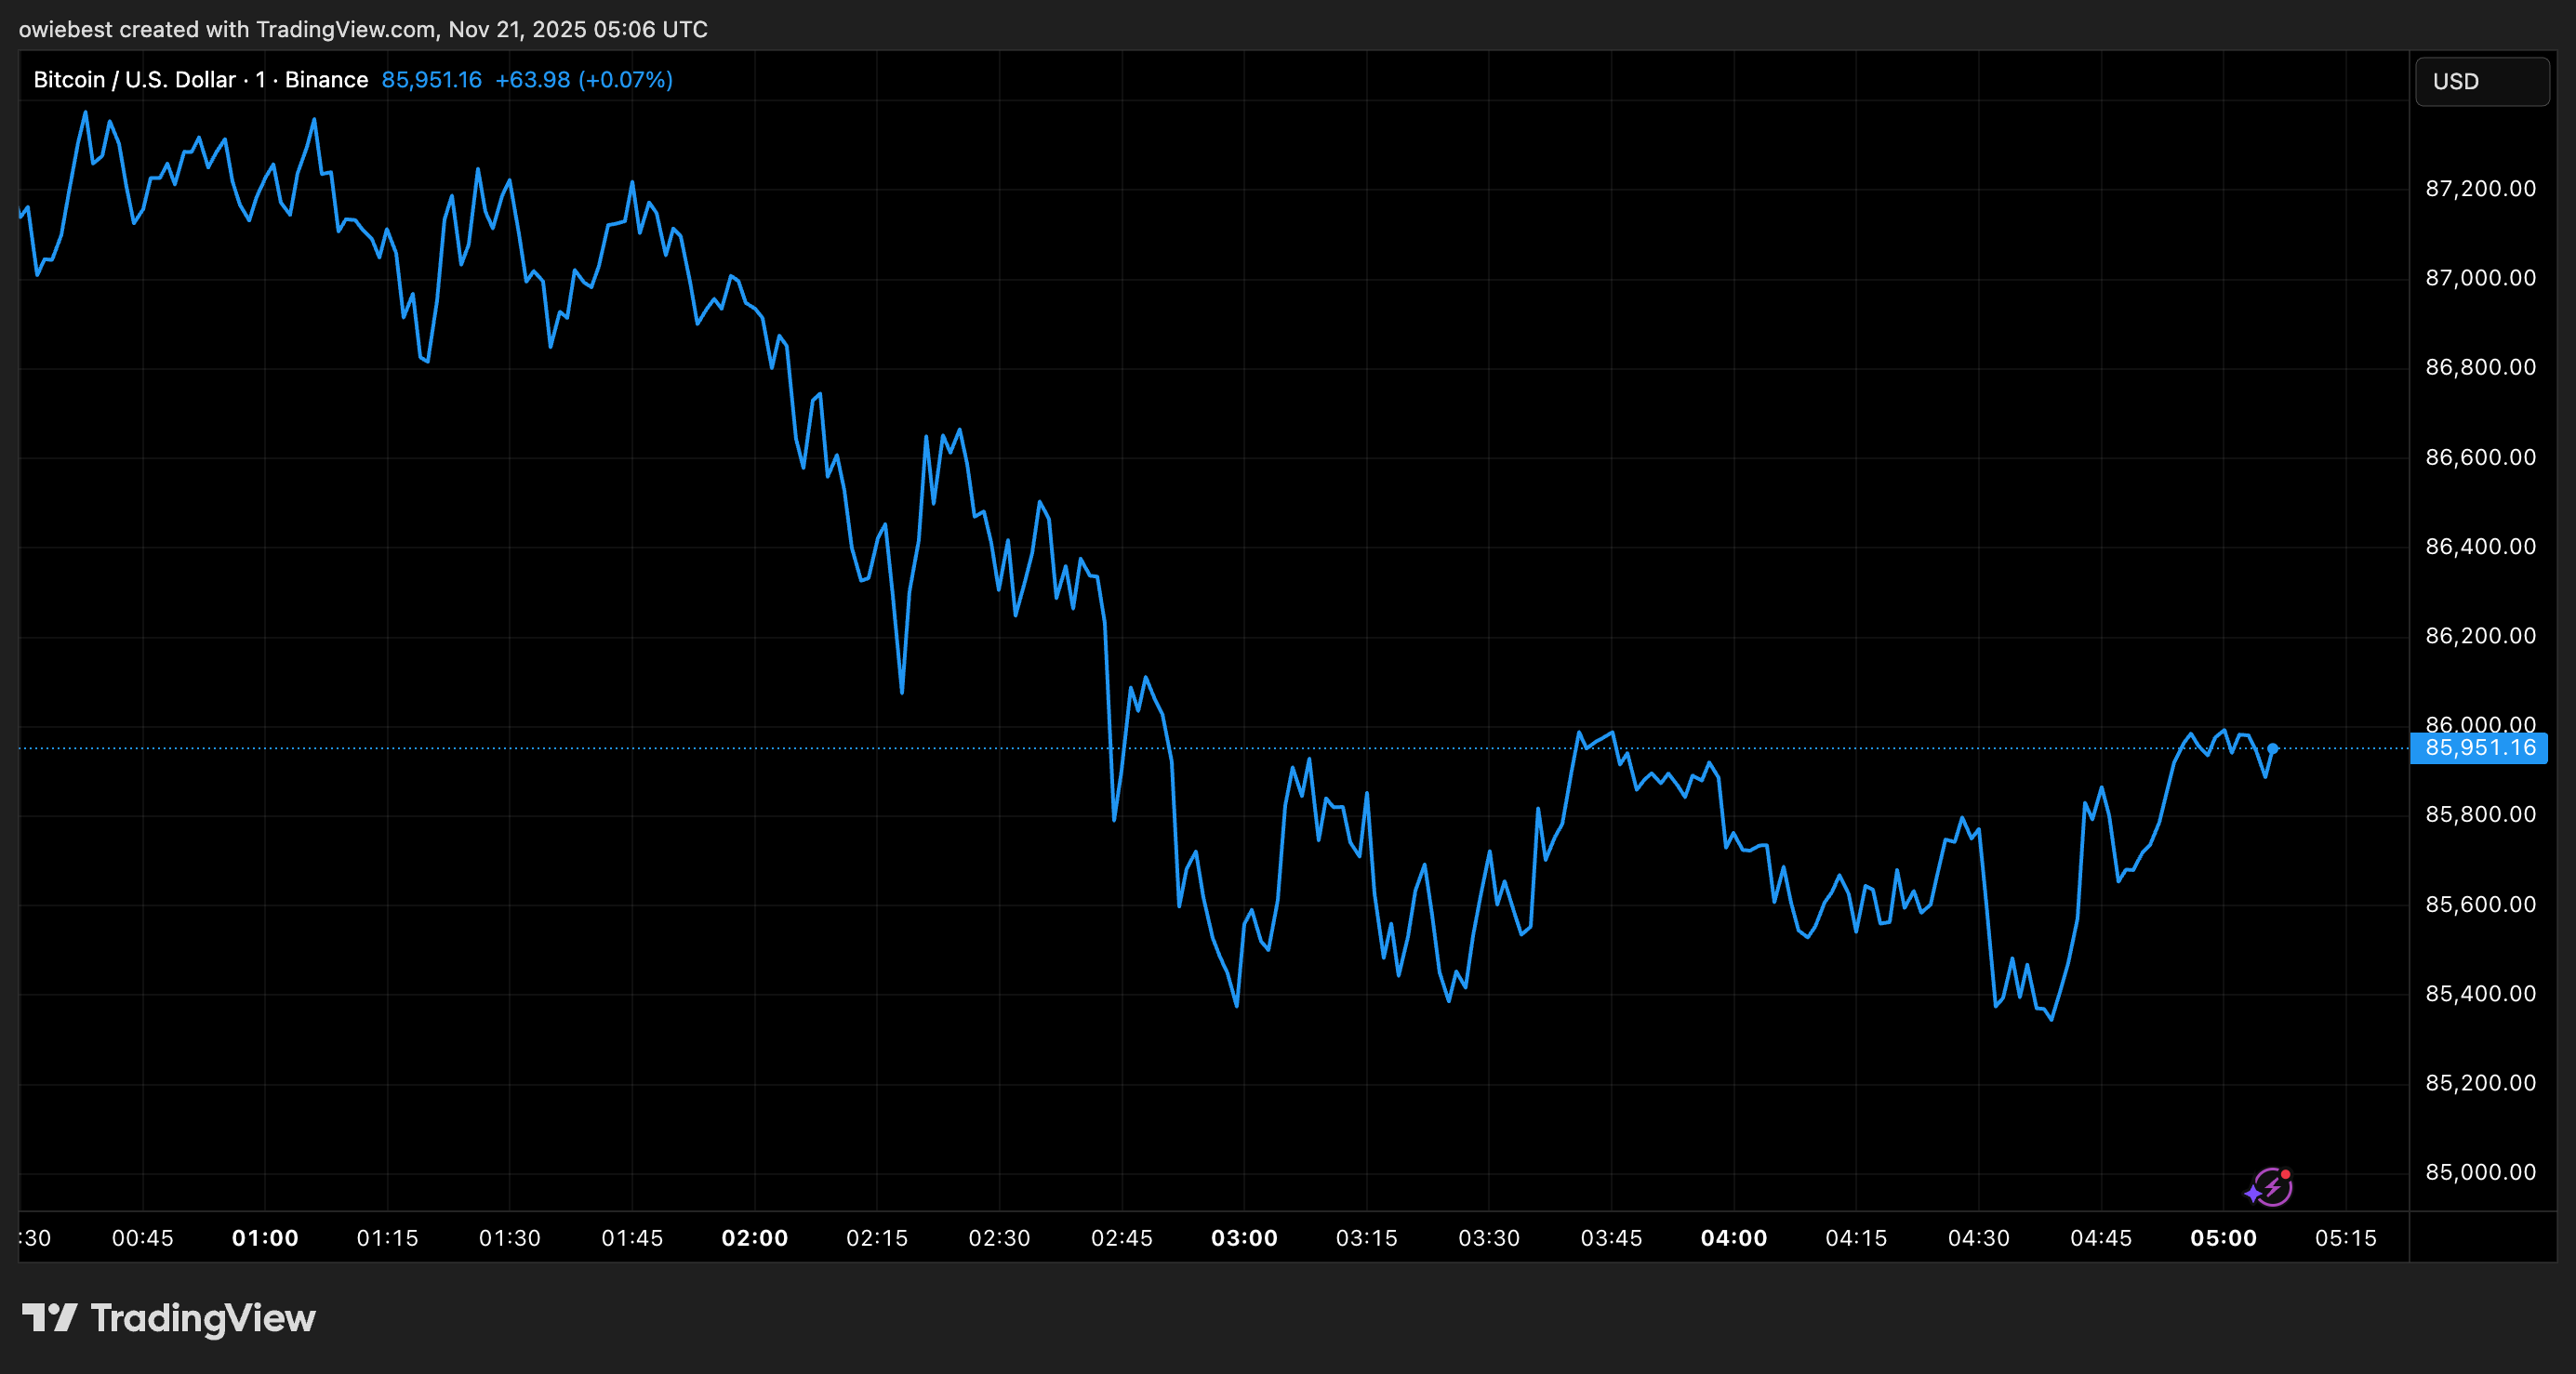Click the highlighted 85,951.16 price tag
This screenshot has height=1374, width=2576.
(2479, 747)
